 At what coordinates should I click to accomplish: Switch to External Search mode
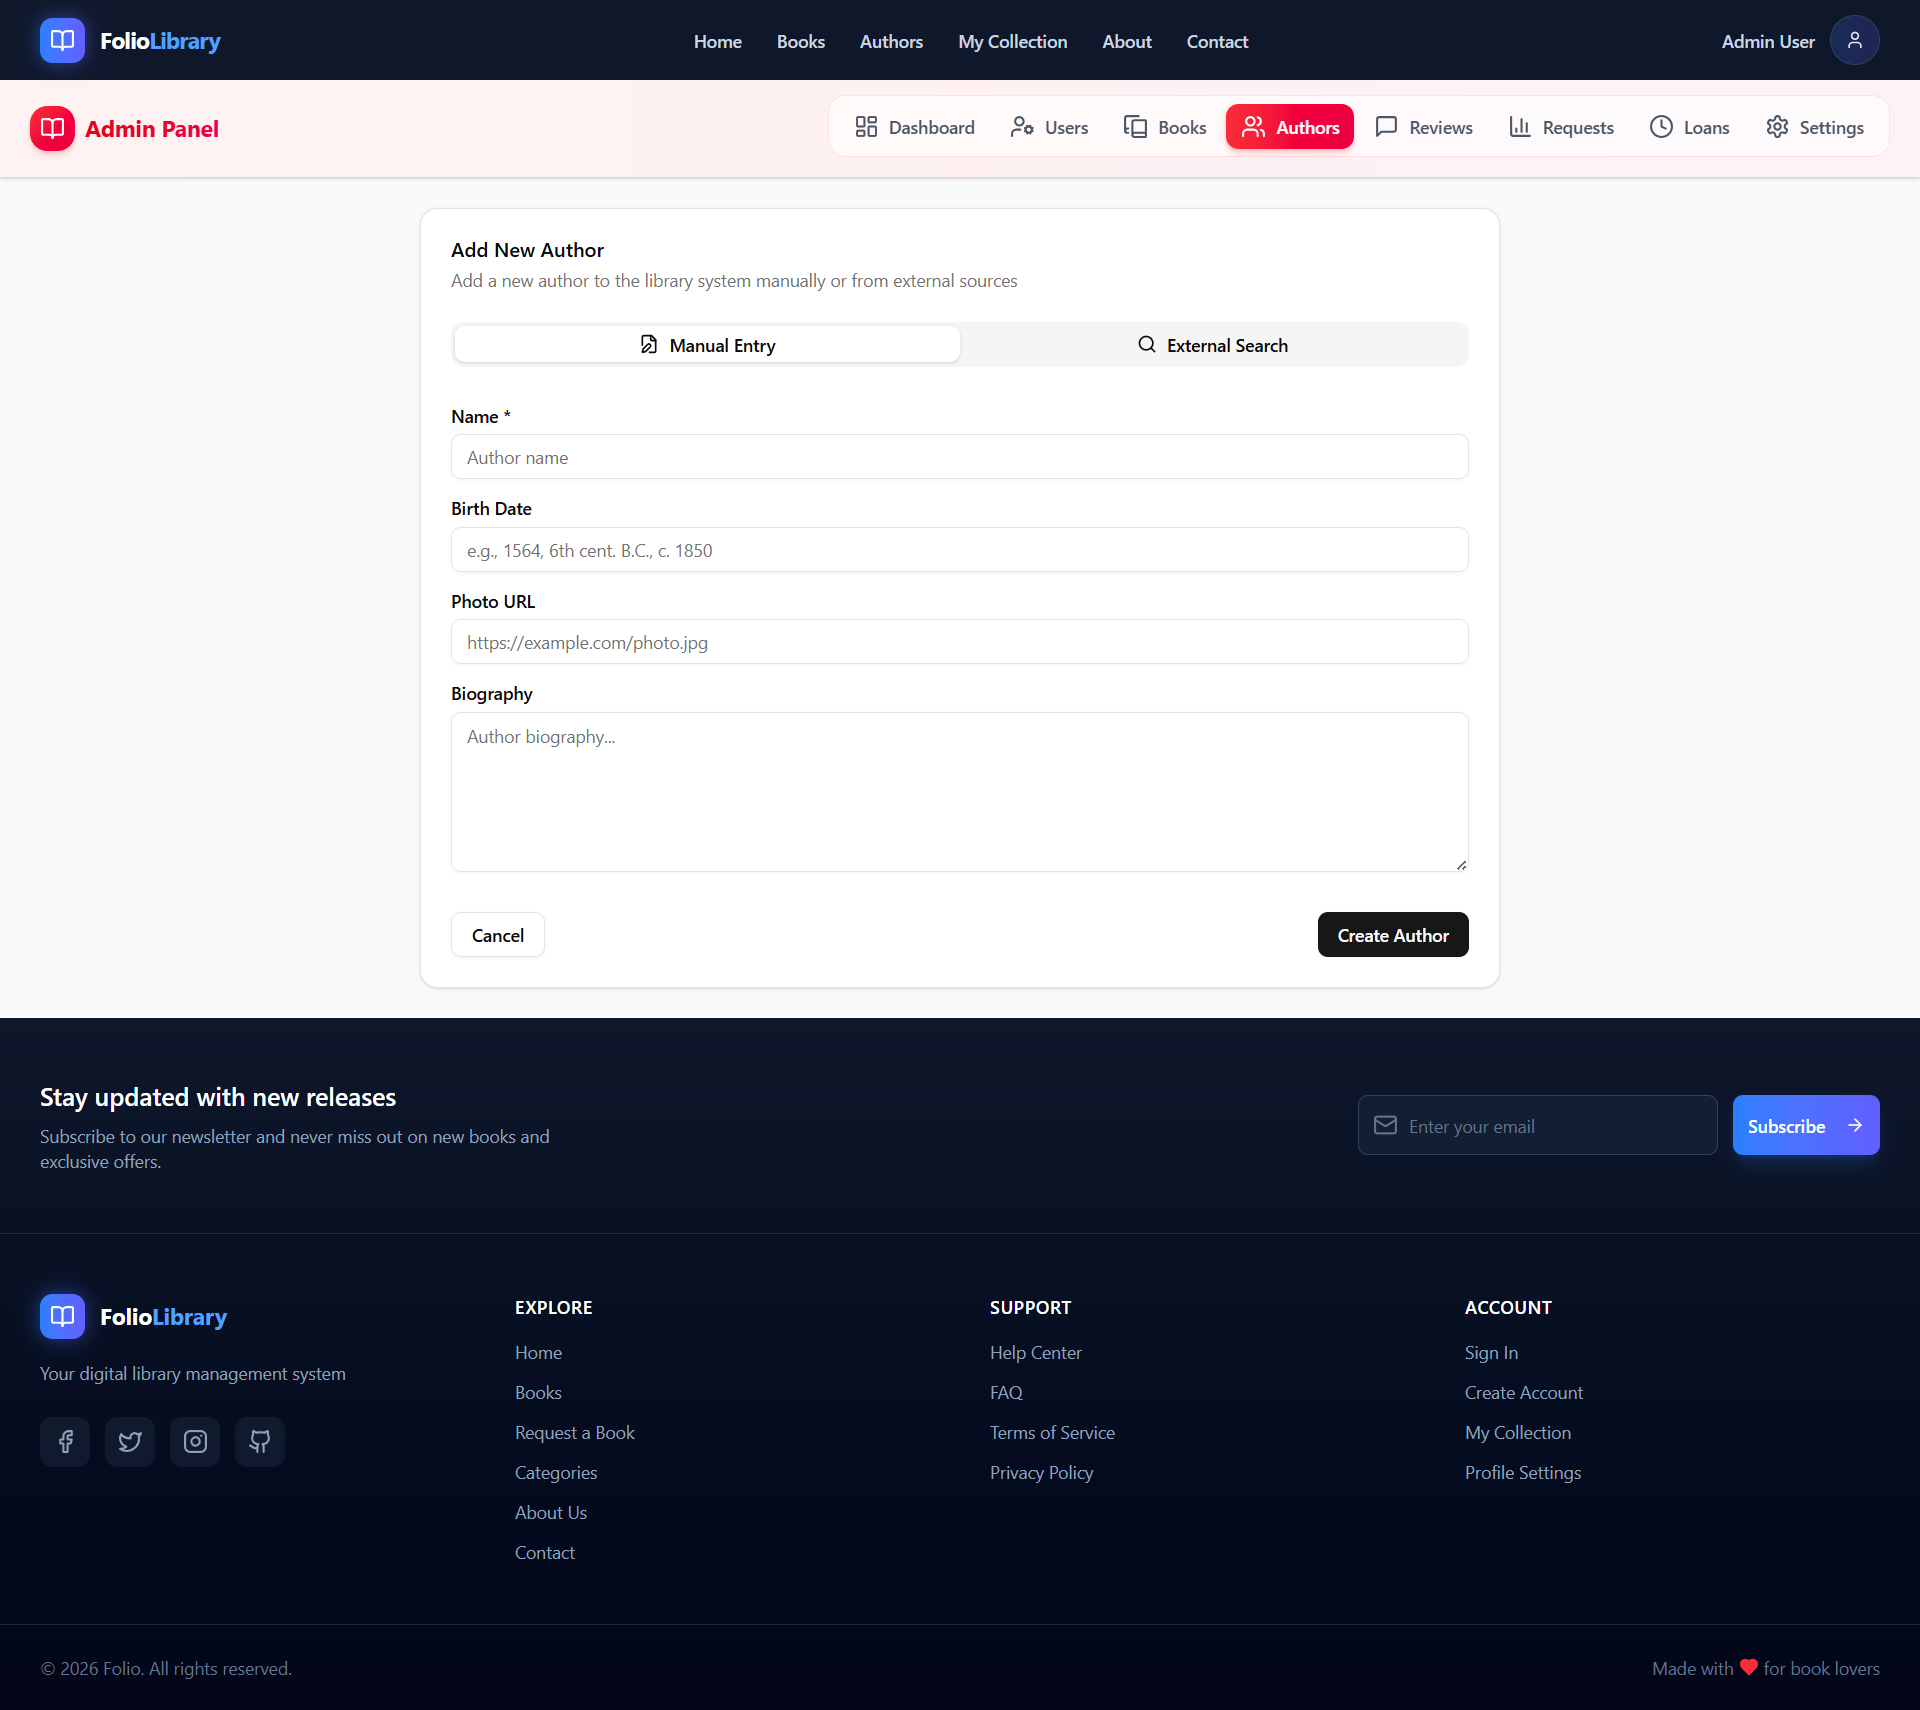[x=1212, y=344]
